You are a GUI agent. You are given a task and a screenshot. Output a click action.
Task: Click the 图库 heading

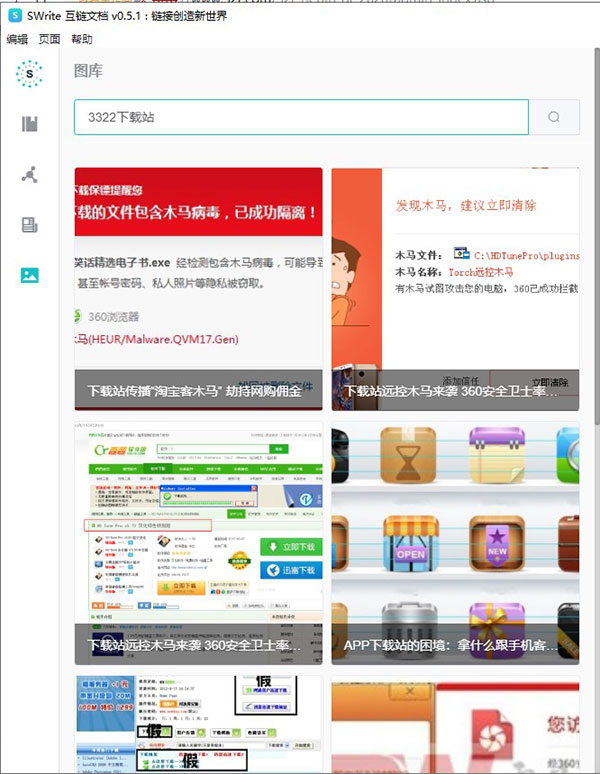[88, 71]
